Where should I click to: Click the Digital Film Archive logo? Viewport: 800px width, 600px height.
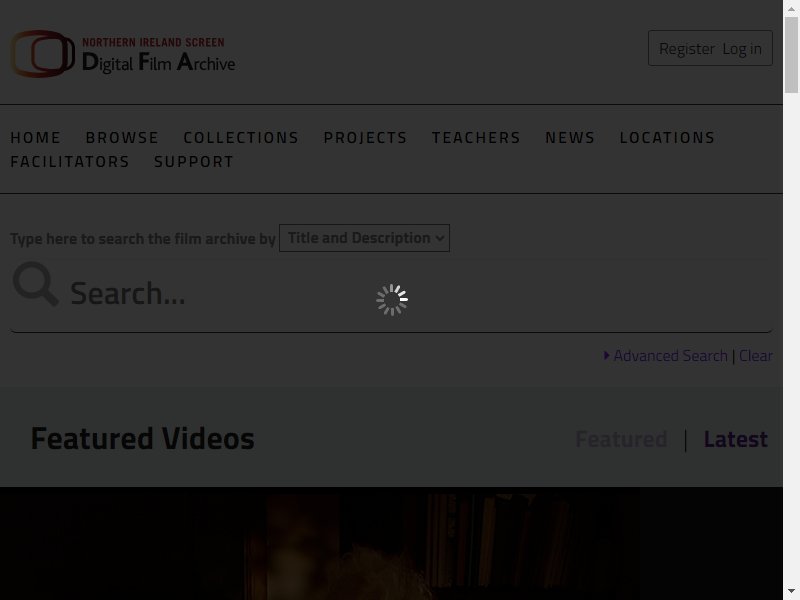pos(123,54)
